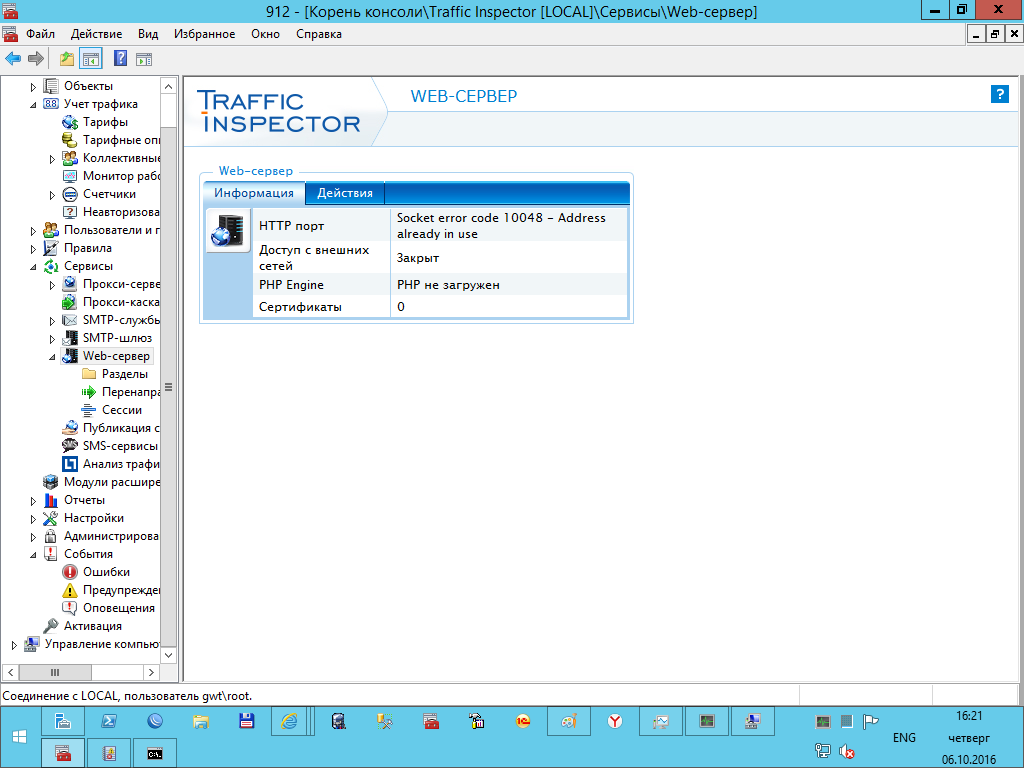
Task: Open the command prompt taskbar button
Action: (x=154, y=754)
